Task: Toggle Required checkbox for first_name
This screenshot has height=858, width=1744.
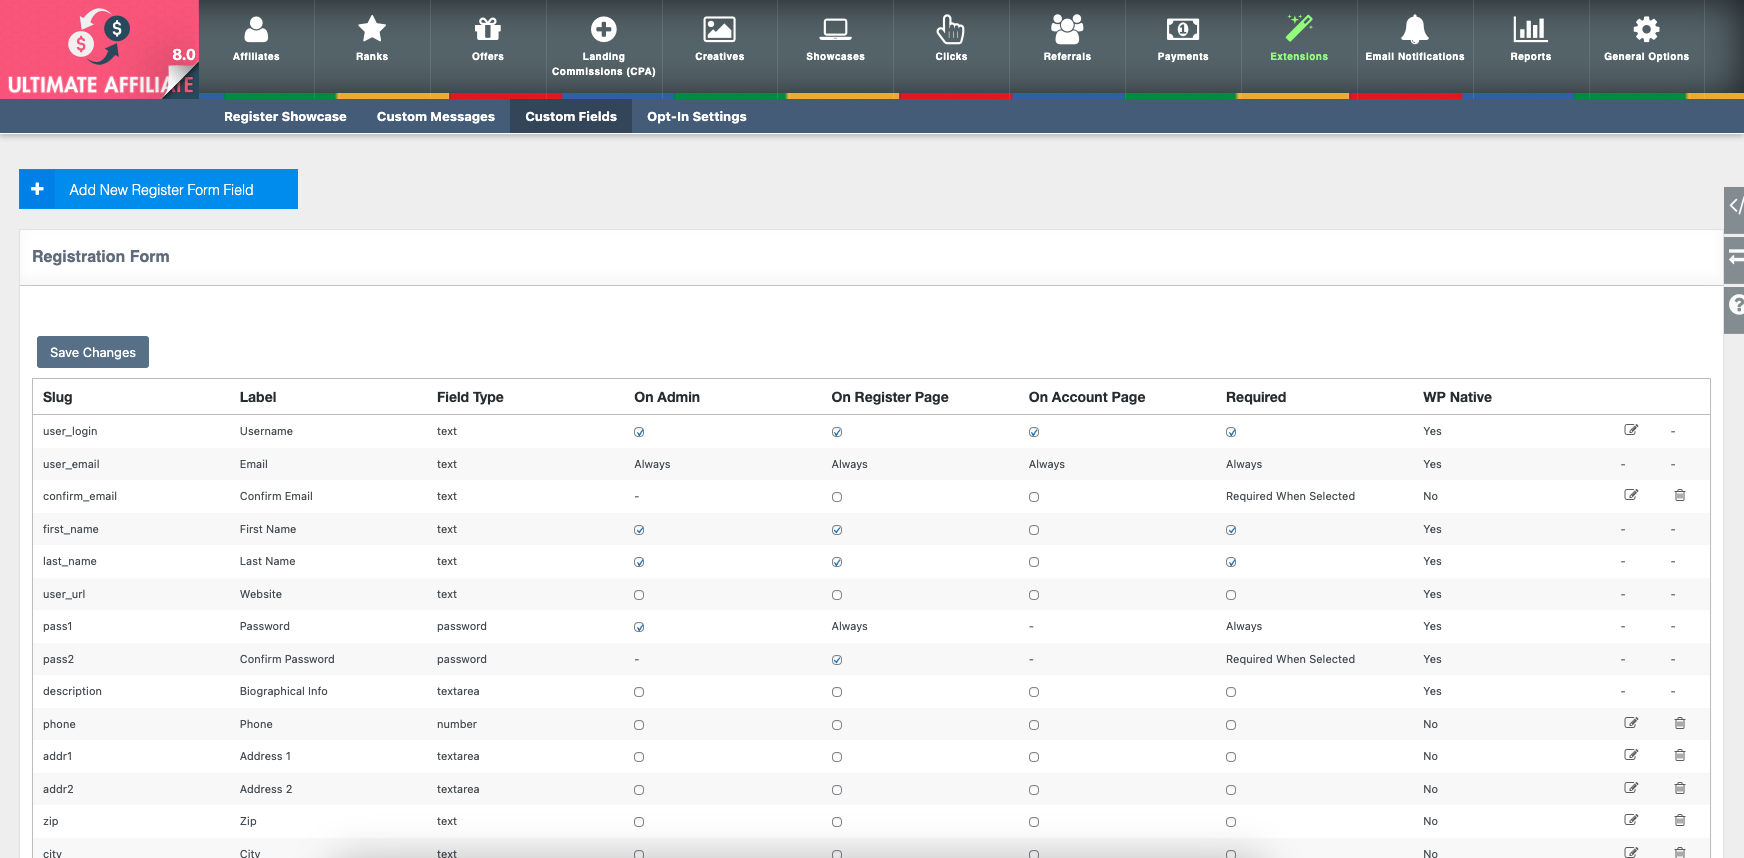Action: click(1231, 530)
